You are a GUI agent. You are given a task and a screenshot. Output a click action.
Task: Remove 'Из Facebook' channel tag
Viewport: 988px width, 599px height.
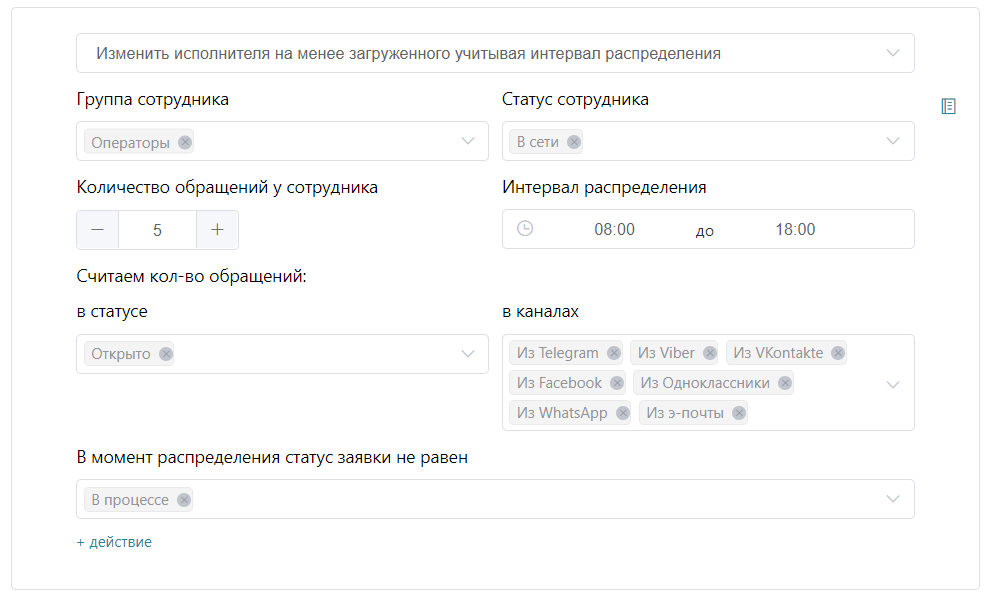point(617,383)
